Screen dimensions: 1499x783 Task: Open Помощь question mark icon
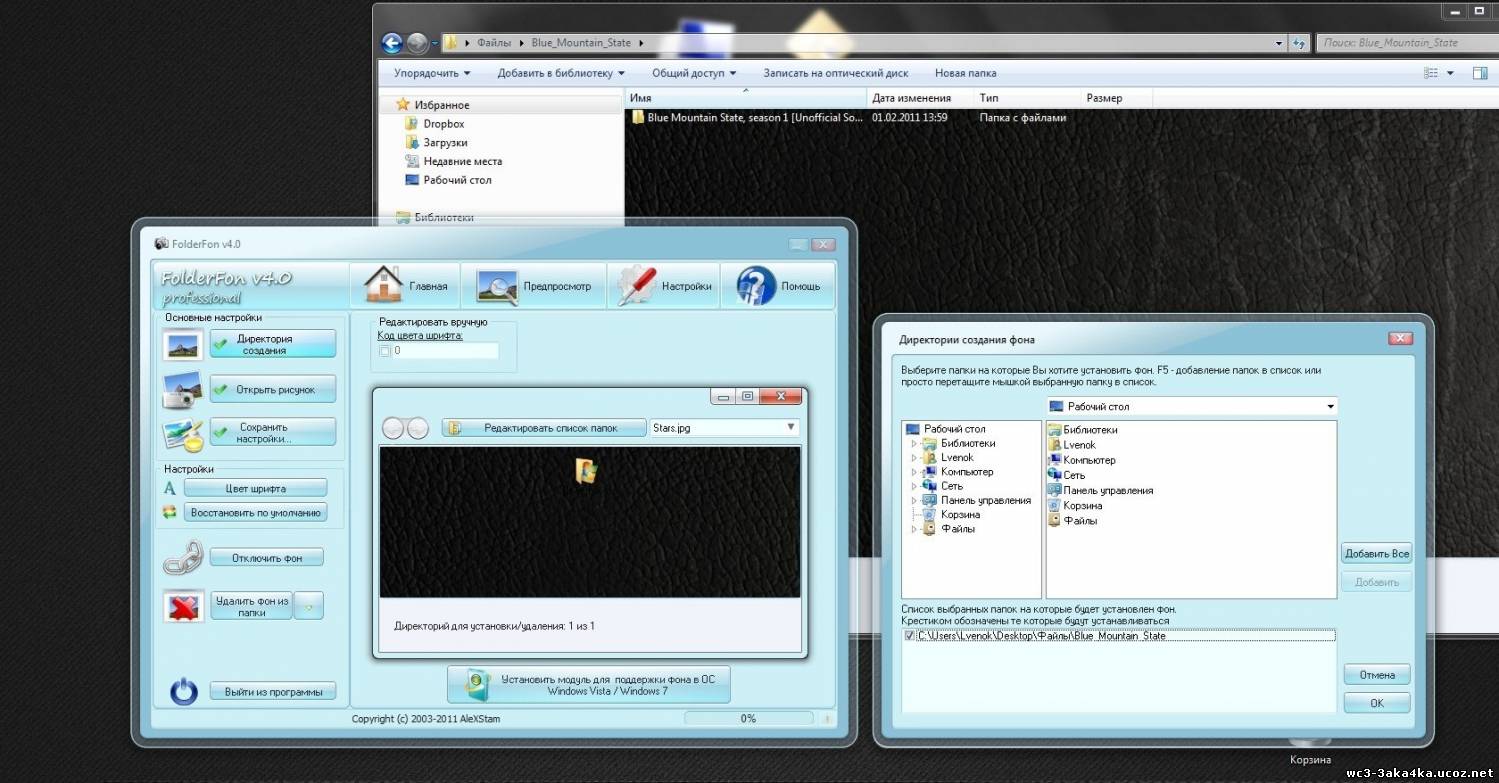(x=756, y=286)
